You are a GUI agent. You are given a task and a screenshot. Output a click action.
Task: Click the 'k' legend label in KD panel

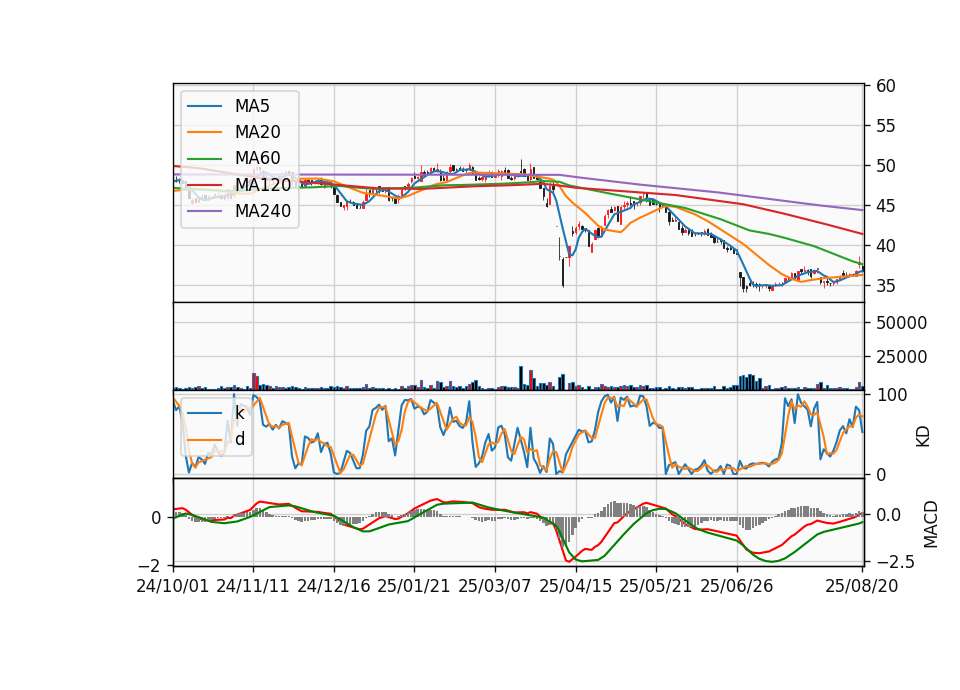point(239,413)
